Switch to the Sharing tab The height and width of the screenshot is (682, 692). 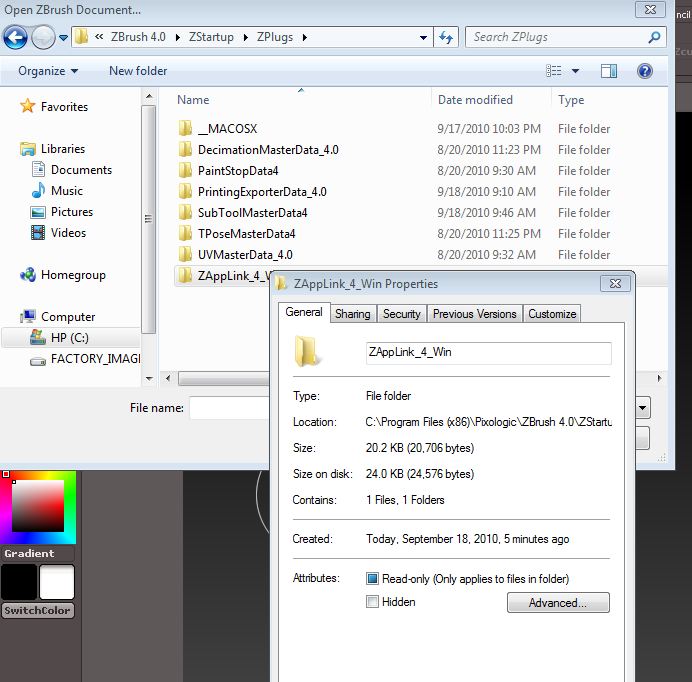point(353,314)
